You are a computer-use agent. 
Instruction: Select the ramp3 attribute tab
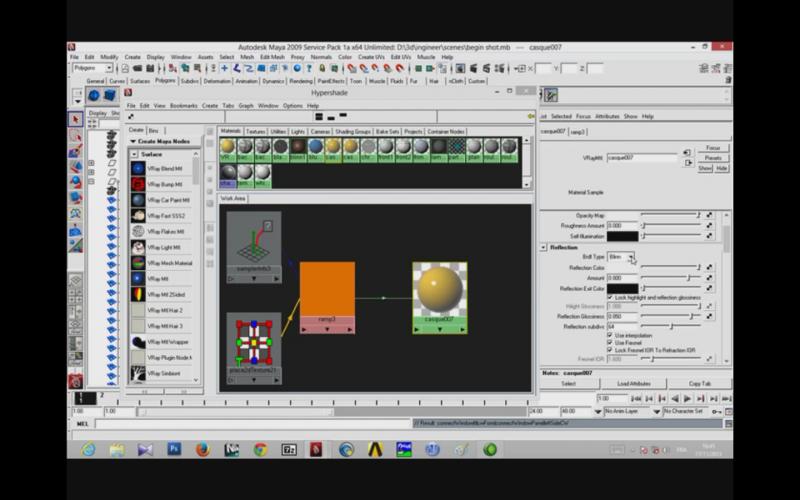(578, 132)
